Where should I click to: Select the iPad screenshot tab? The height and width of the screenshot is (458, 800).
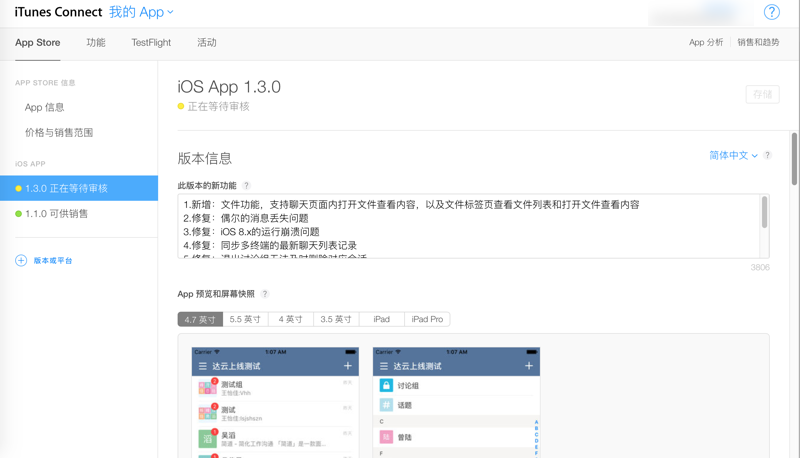[x=381, y=319]
